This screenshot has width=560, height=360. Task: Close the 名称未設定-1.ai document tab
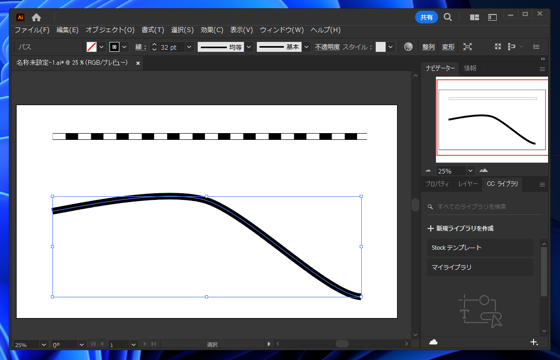[138, 63]
